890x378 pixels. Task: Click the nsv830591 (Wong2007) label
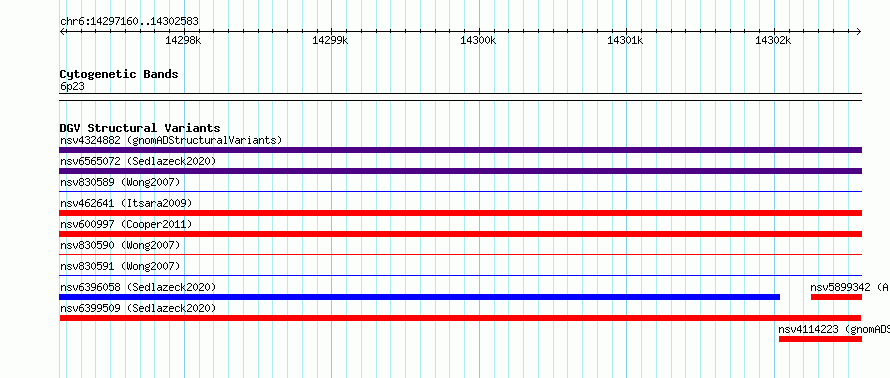coord(120,266)
